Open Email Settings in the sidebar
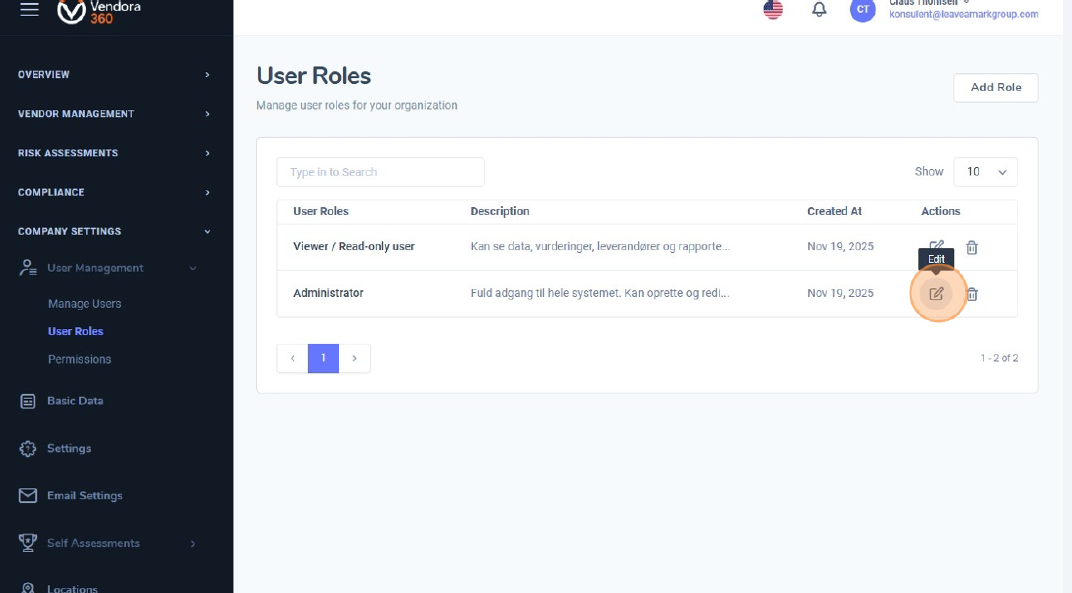The height and width of the screenshot is (593, 1072). click(x=84, y=496)
